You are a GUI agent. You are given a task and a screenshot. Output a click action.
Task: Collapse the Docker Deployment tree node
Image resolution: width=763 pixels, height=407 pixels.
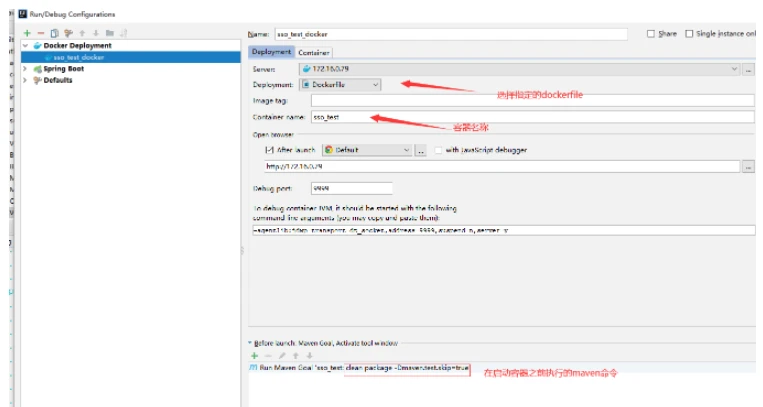tap(25, 45)
